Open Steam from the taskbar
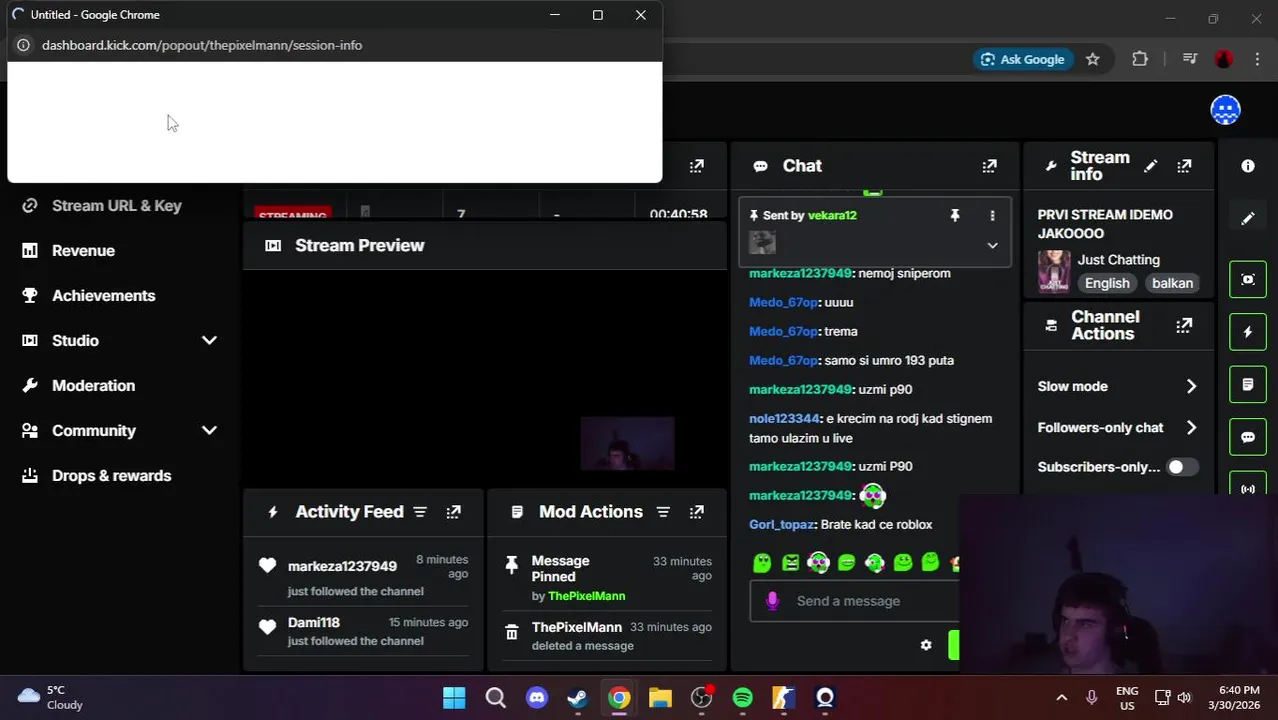 pos(578,697)
